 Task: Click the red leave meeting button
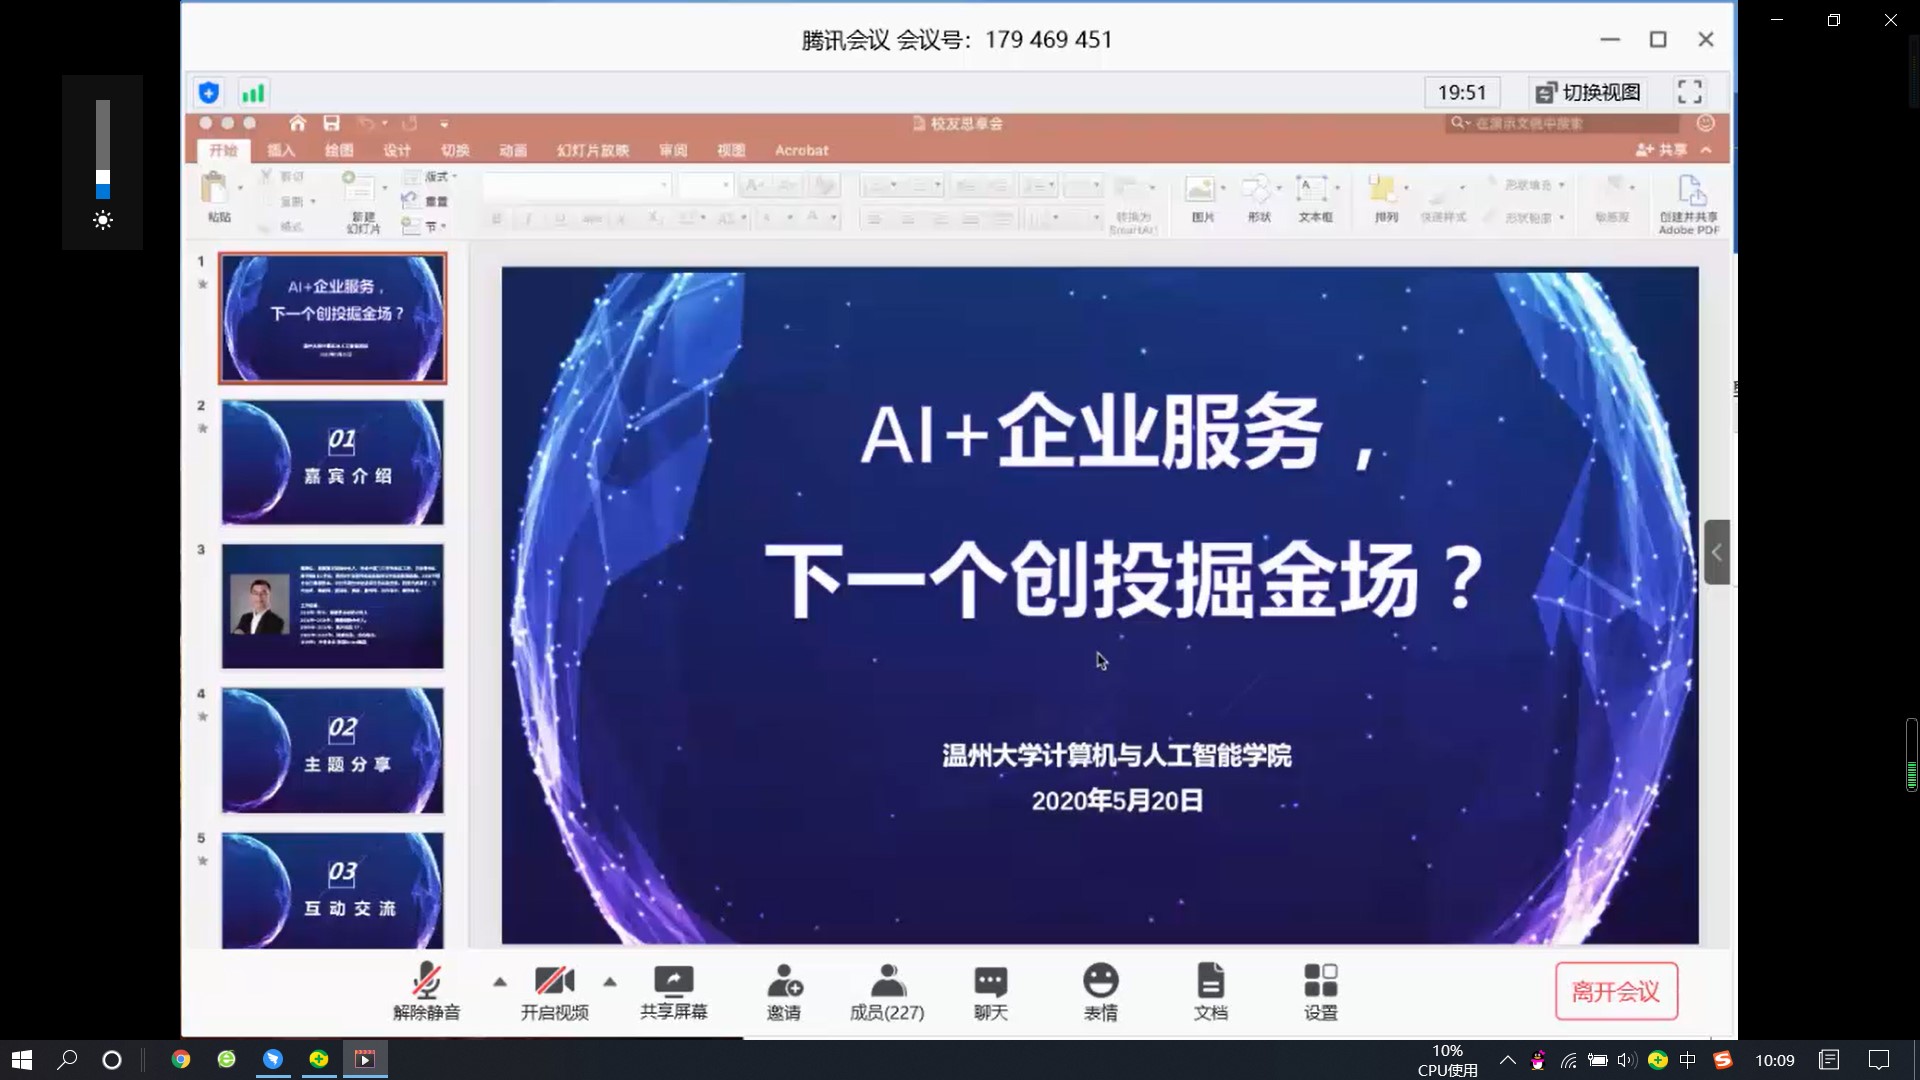tap(1615, 991)
